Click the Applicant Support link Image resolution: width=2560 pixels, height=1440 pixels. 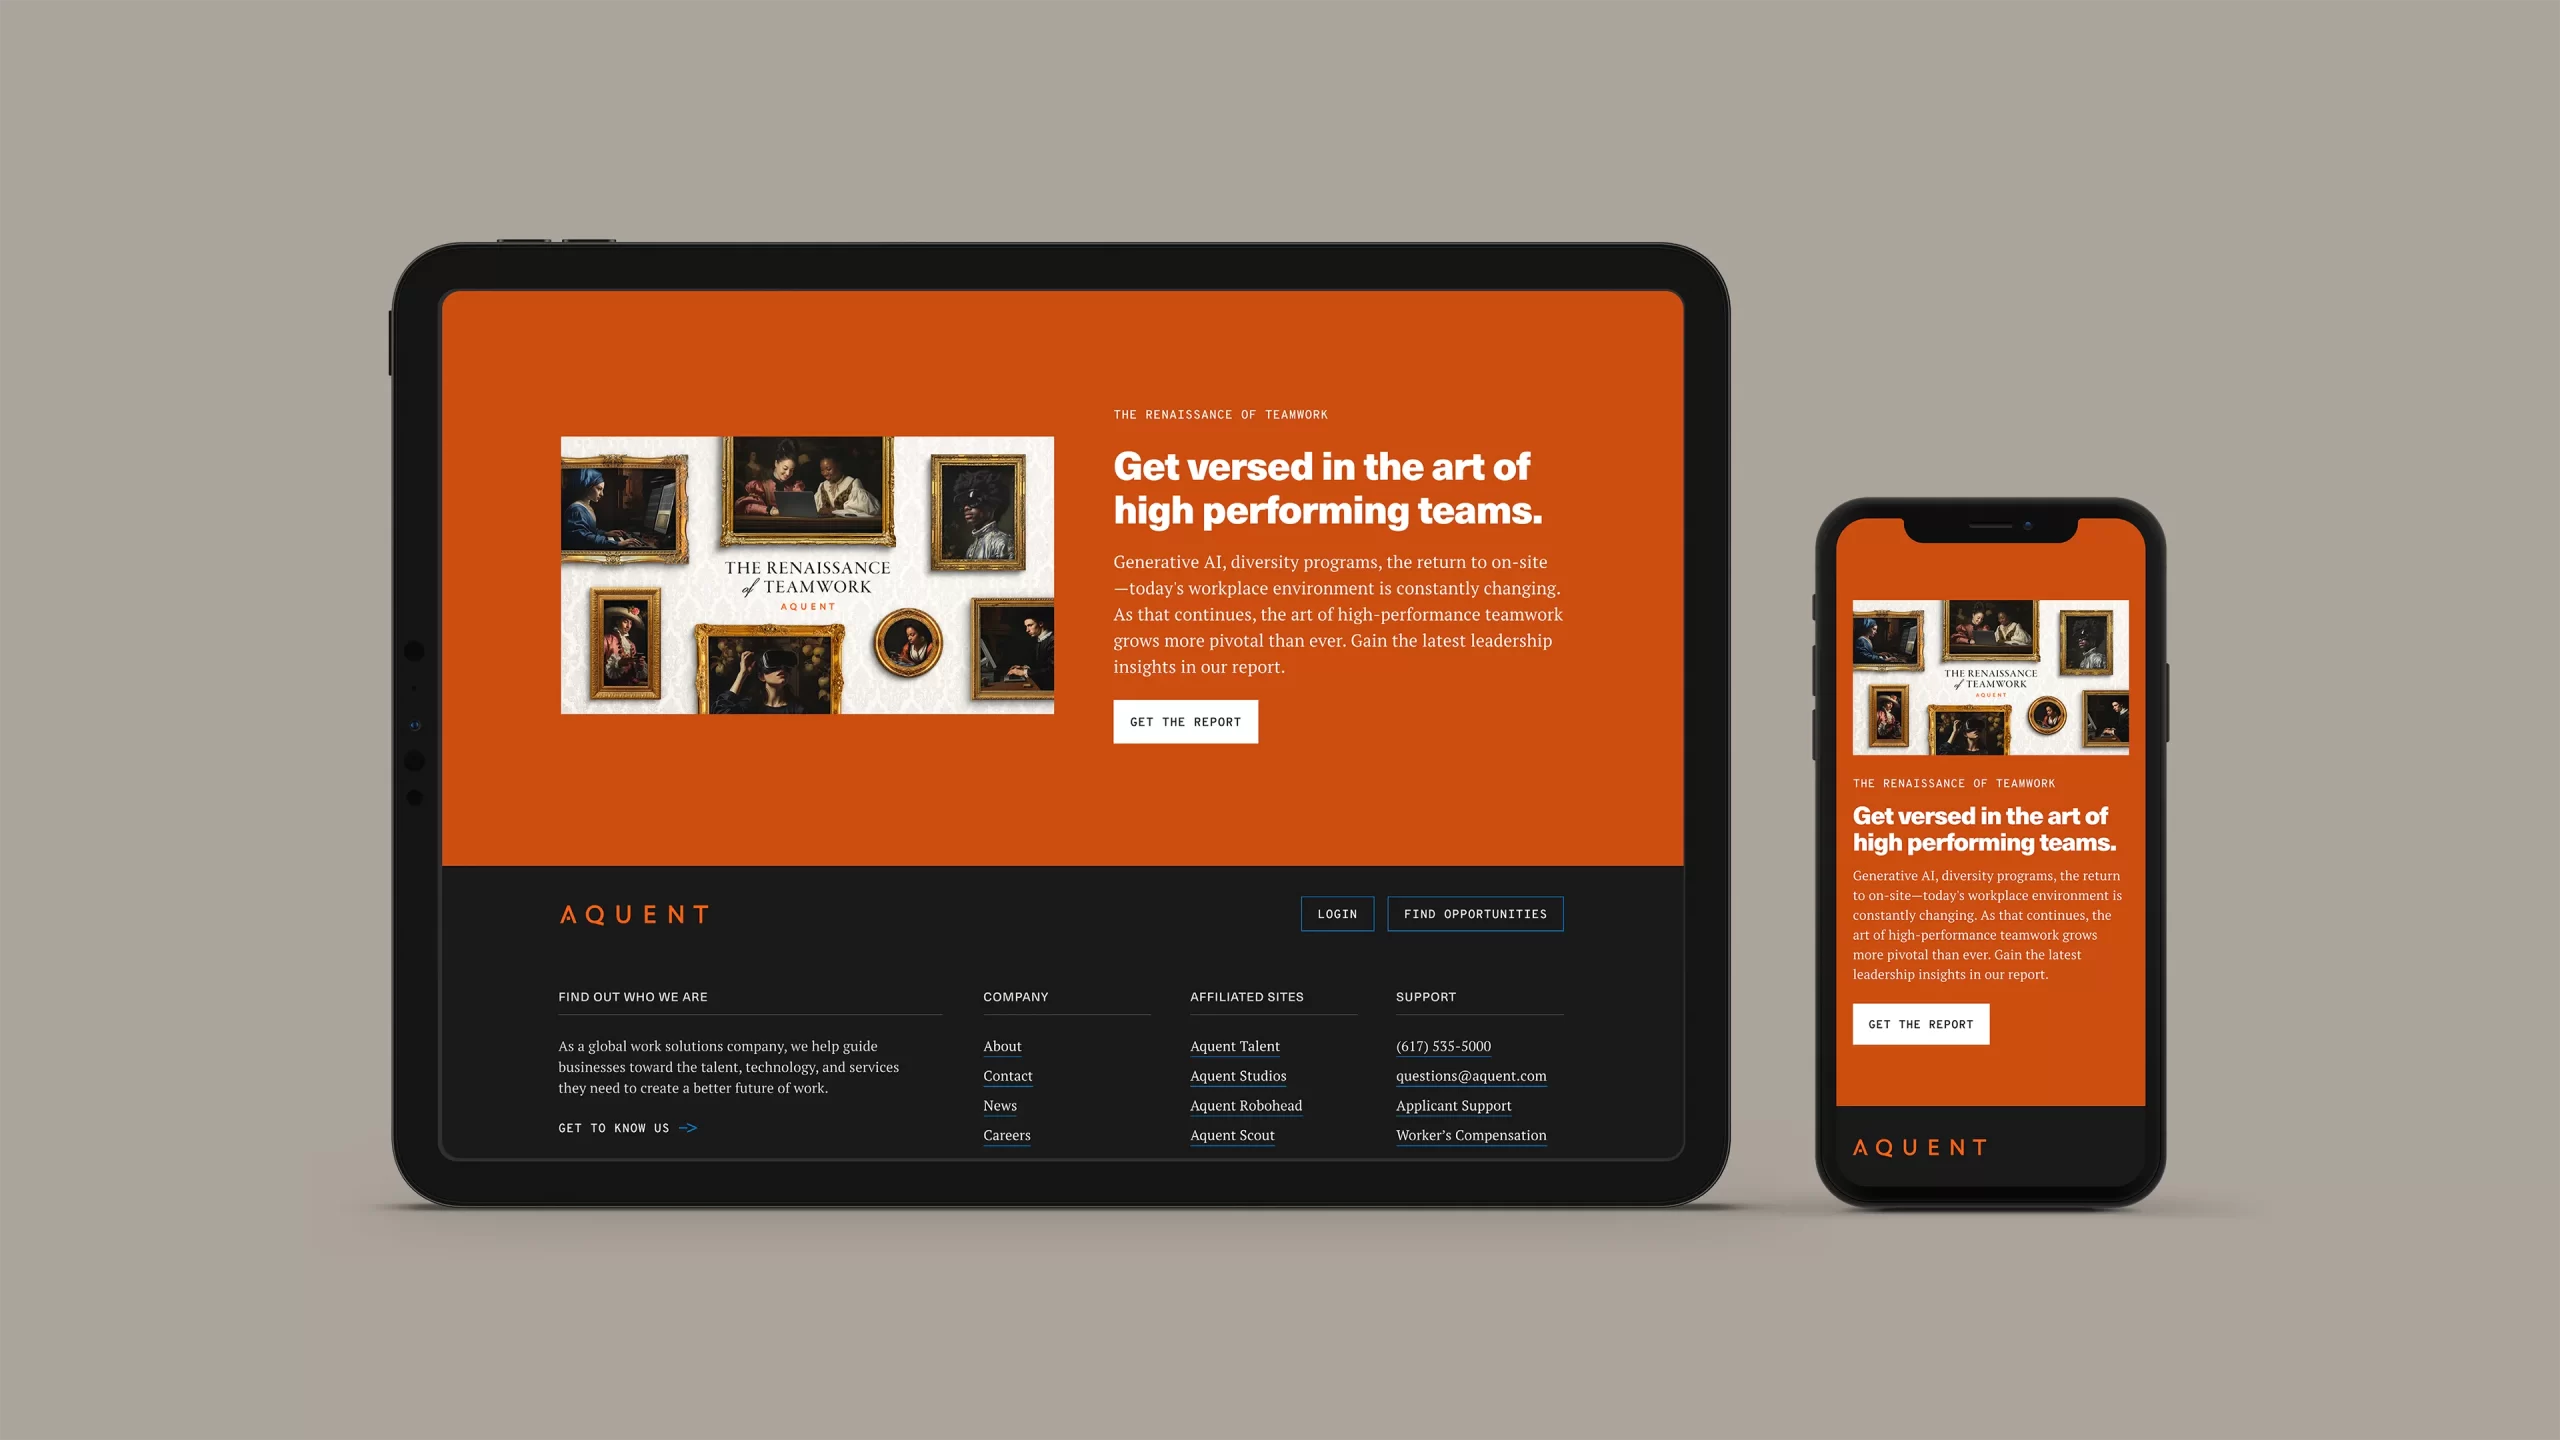1452,1104
